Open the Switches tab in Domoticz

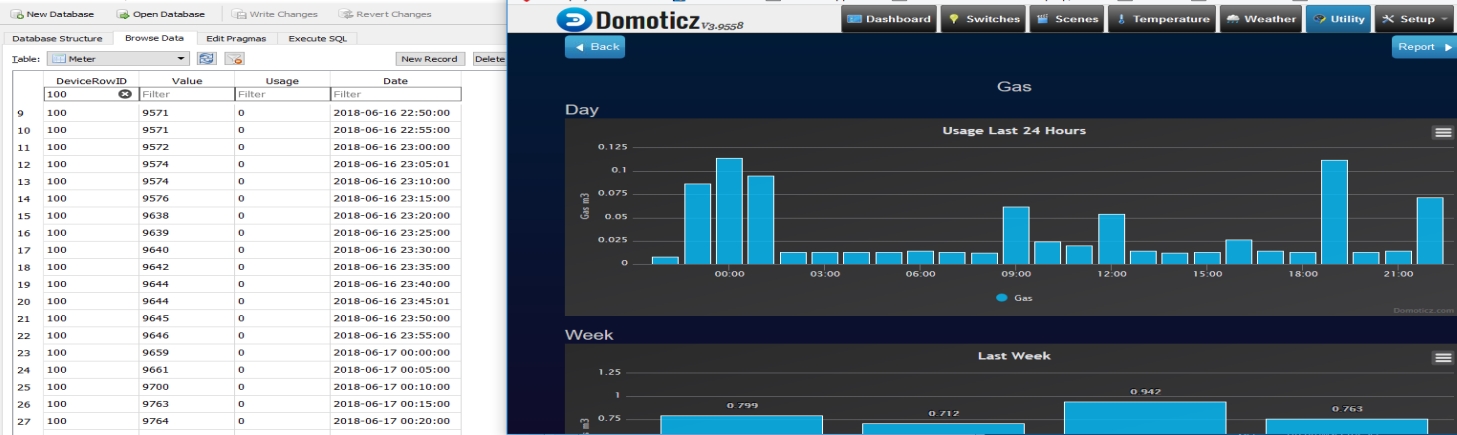[x=983, y=19]
